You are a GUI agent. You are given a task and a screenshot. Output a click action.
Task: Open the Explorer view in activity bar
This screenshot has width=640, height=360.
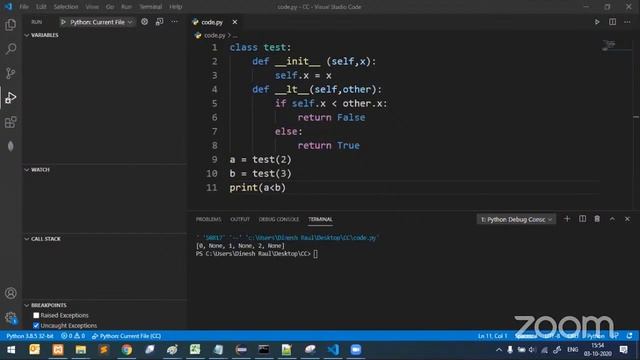(11, 25)
